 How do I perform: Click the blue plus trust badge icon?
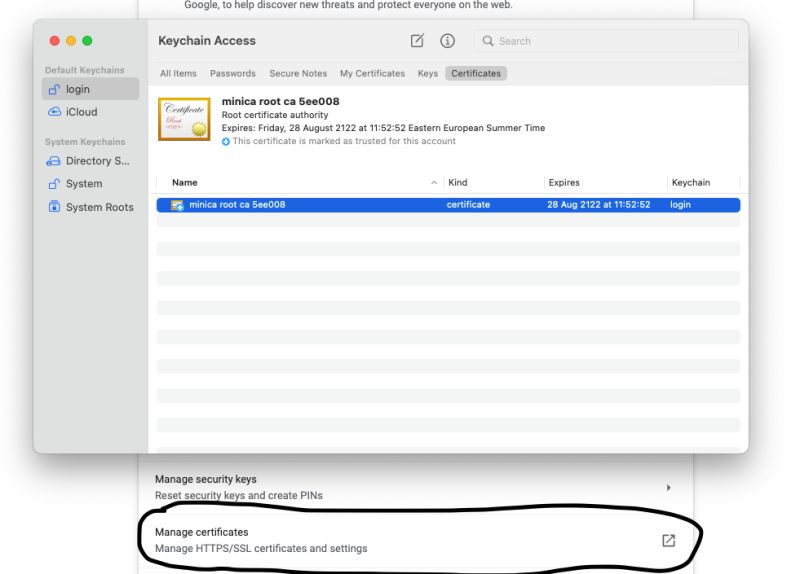(x=226, y=142)
